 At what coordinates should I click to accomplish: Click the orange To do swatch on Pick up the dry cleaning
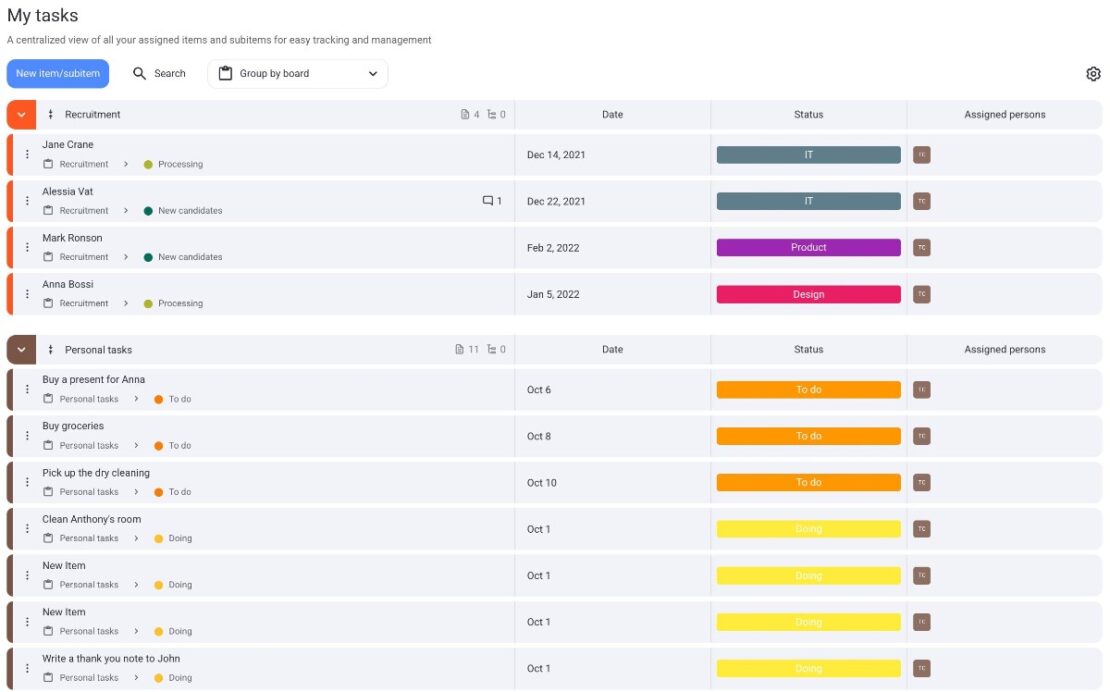[158, 491]
